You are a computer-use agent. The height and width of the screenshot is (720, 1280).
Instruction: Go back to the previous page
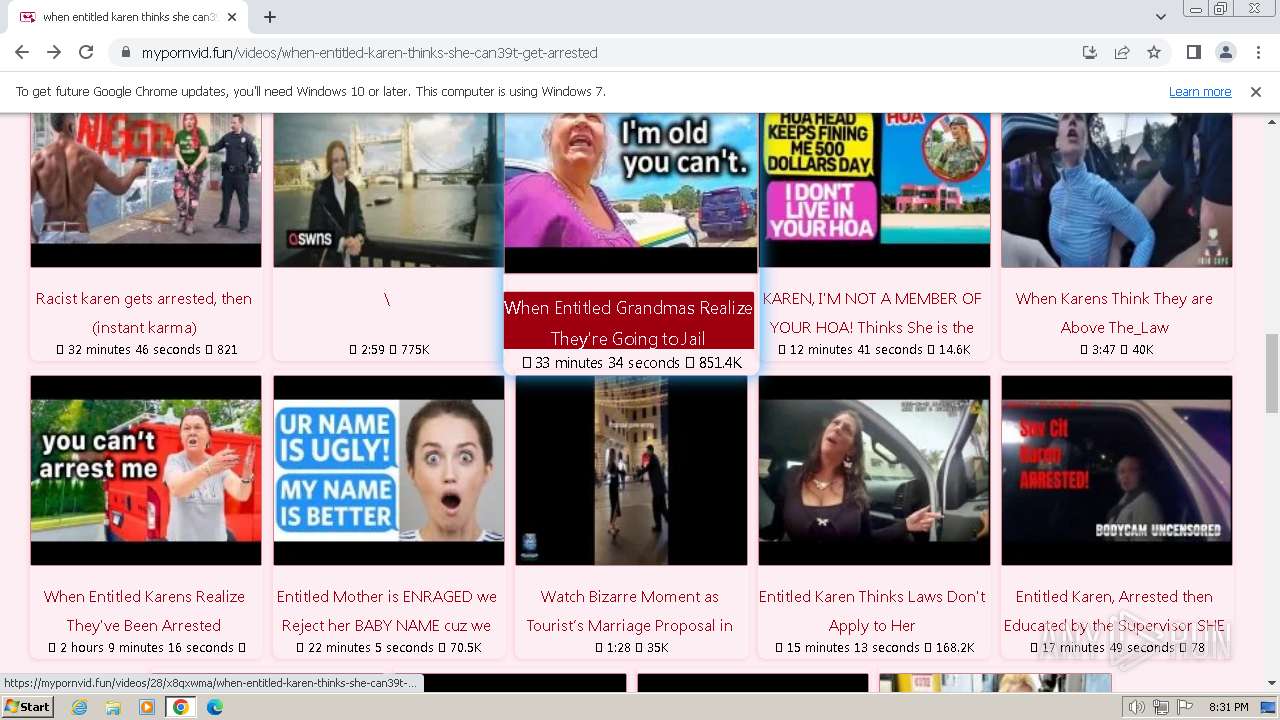point(22,52)
